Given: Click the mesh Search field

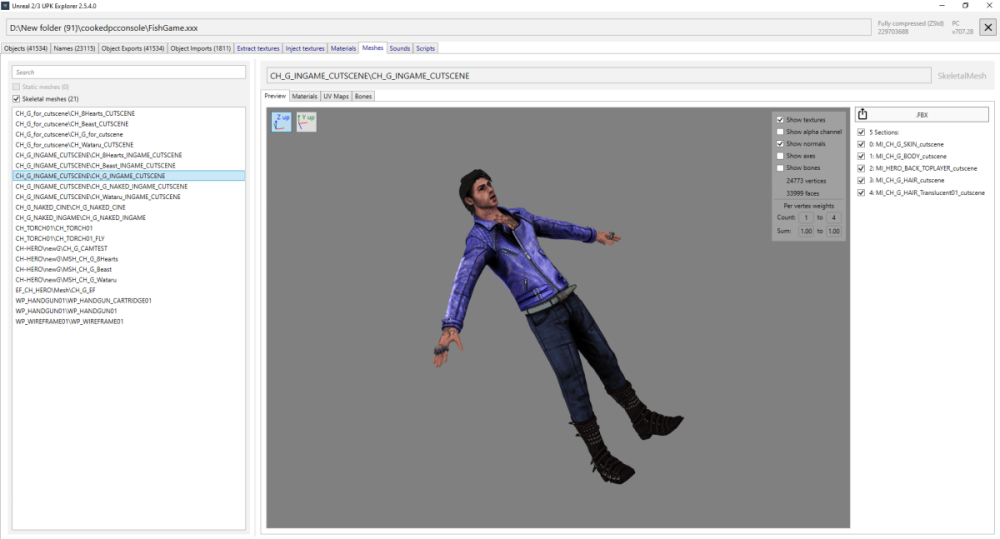Looking at the screenshot, I should (128, 72).
